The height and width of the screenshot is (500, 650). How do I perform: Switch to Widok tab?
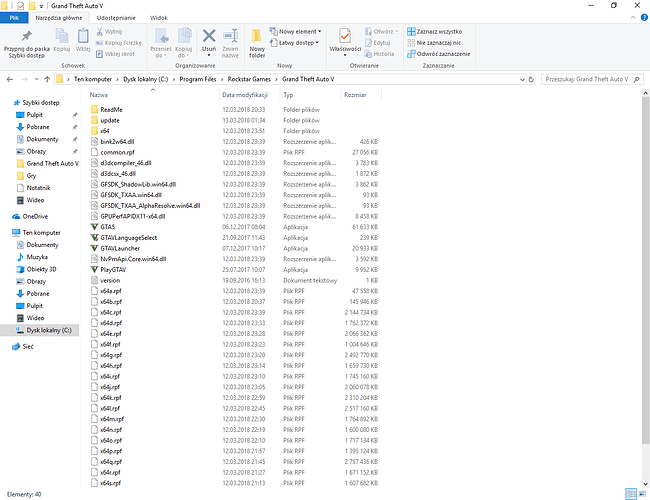point(159,18)
